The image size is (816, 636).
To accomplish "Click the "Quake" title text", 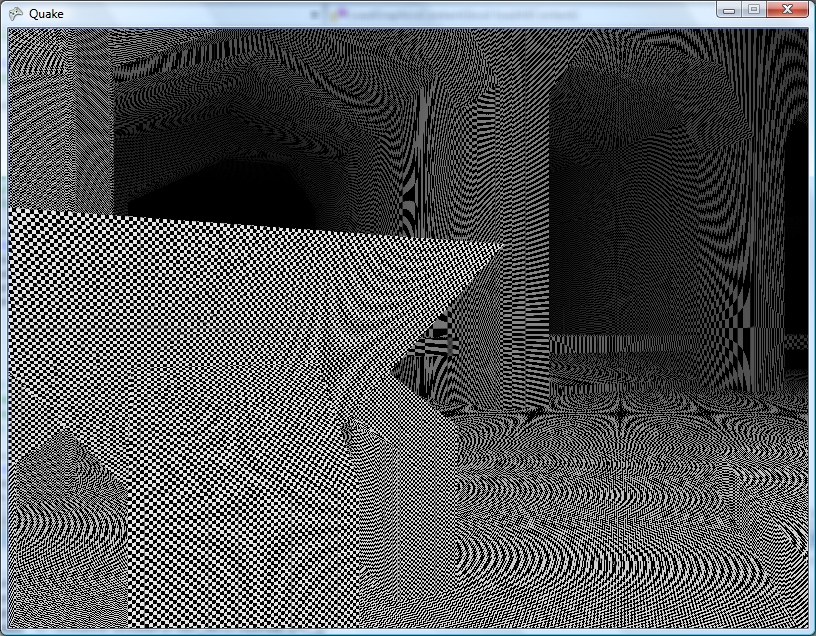I will [46, 14].
